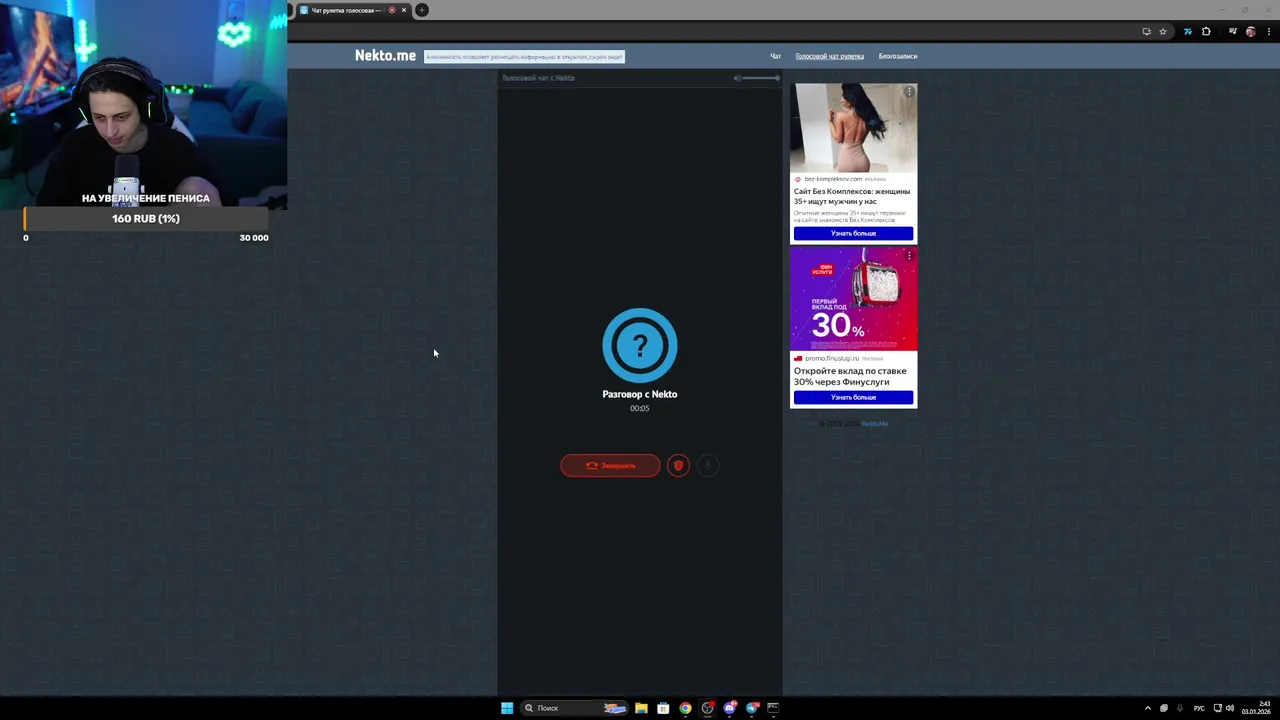Click the 30% deposit ad banner image
Viewport: 1280px width, 720px height.
853,299
